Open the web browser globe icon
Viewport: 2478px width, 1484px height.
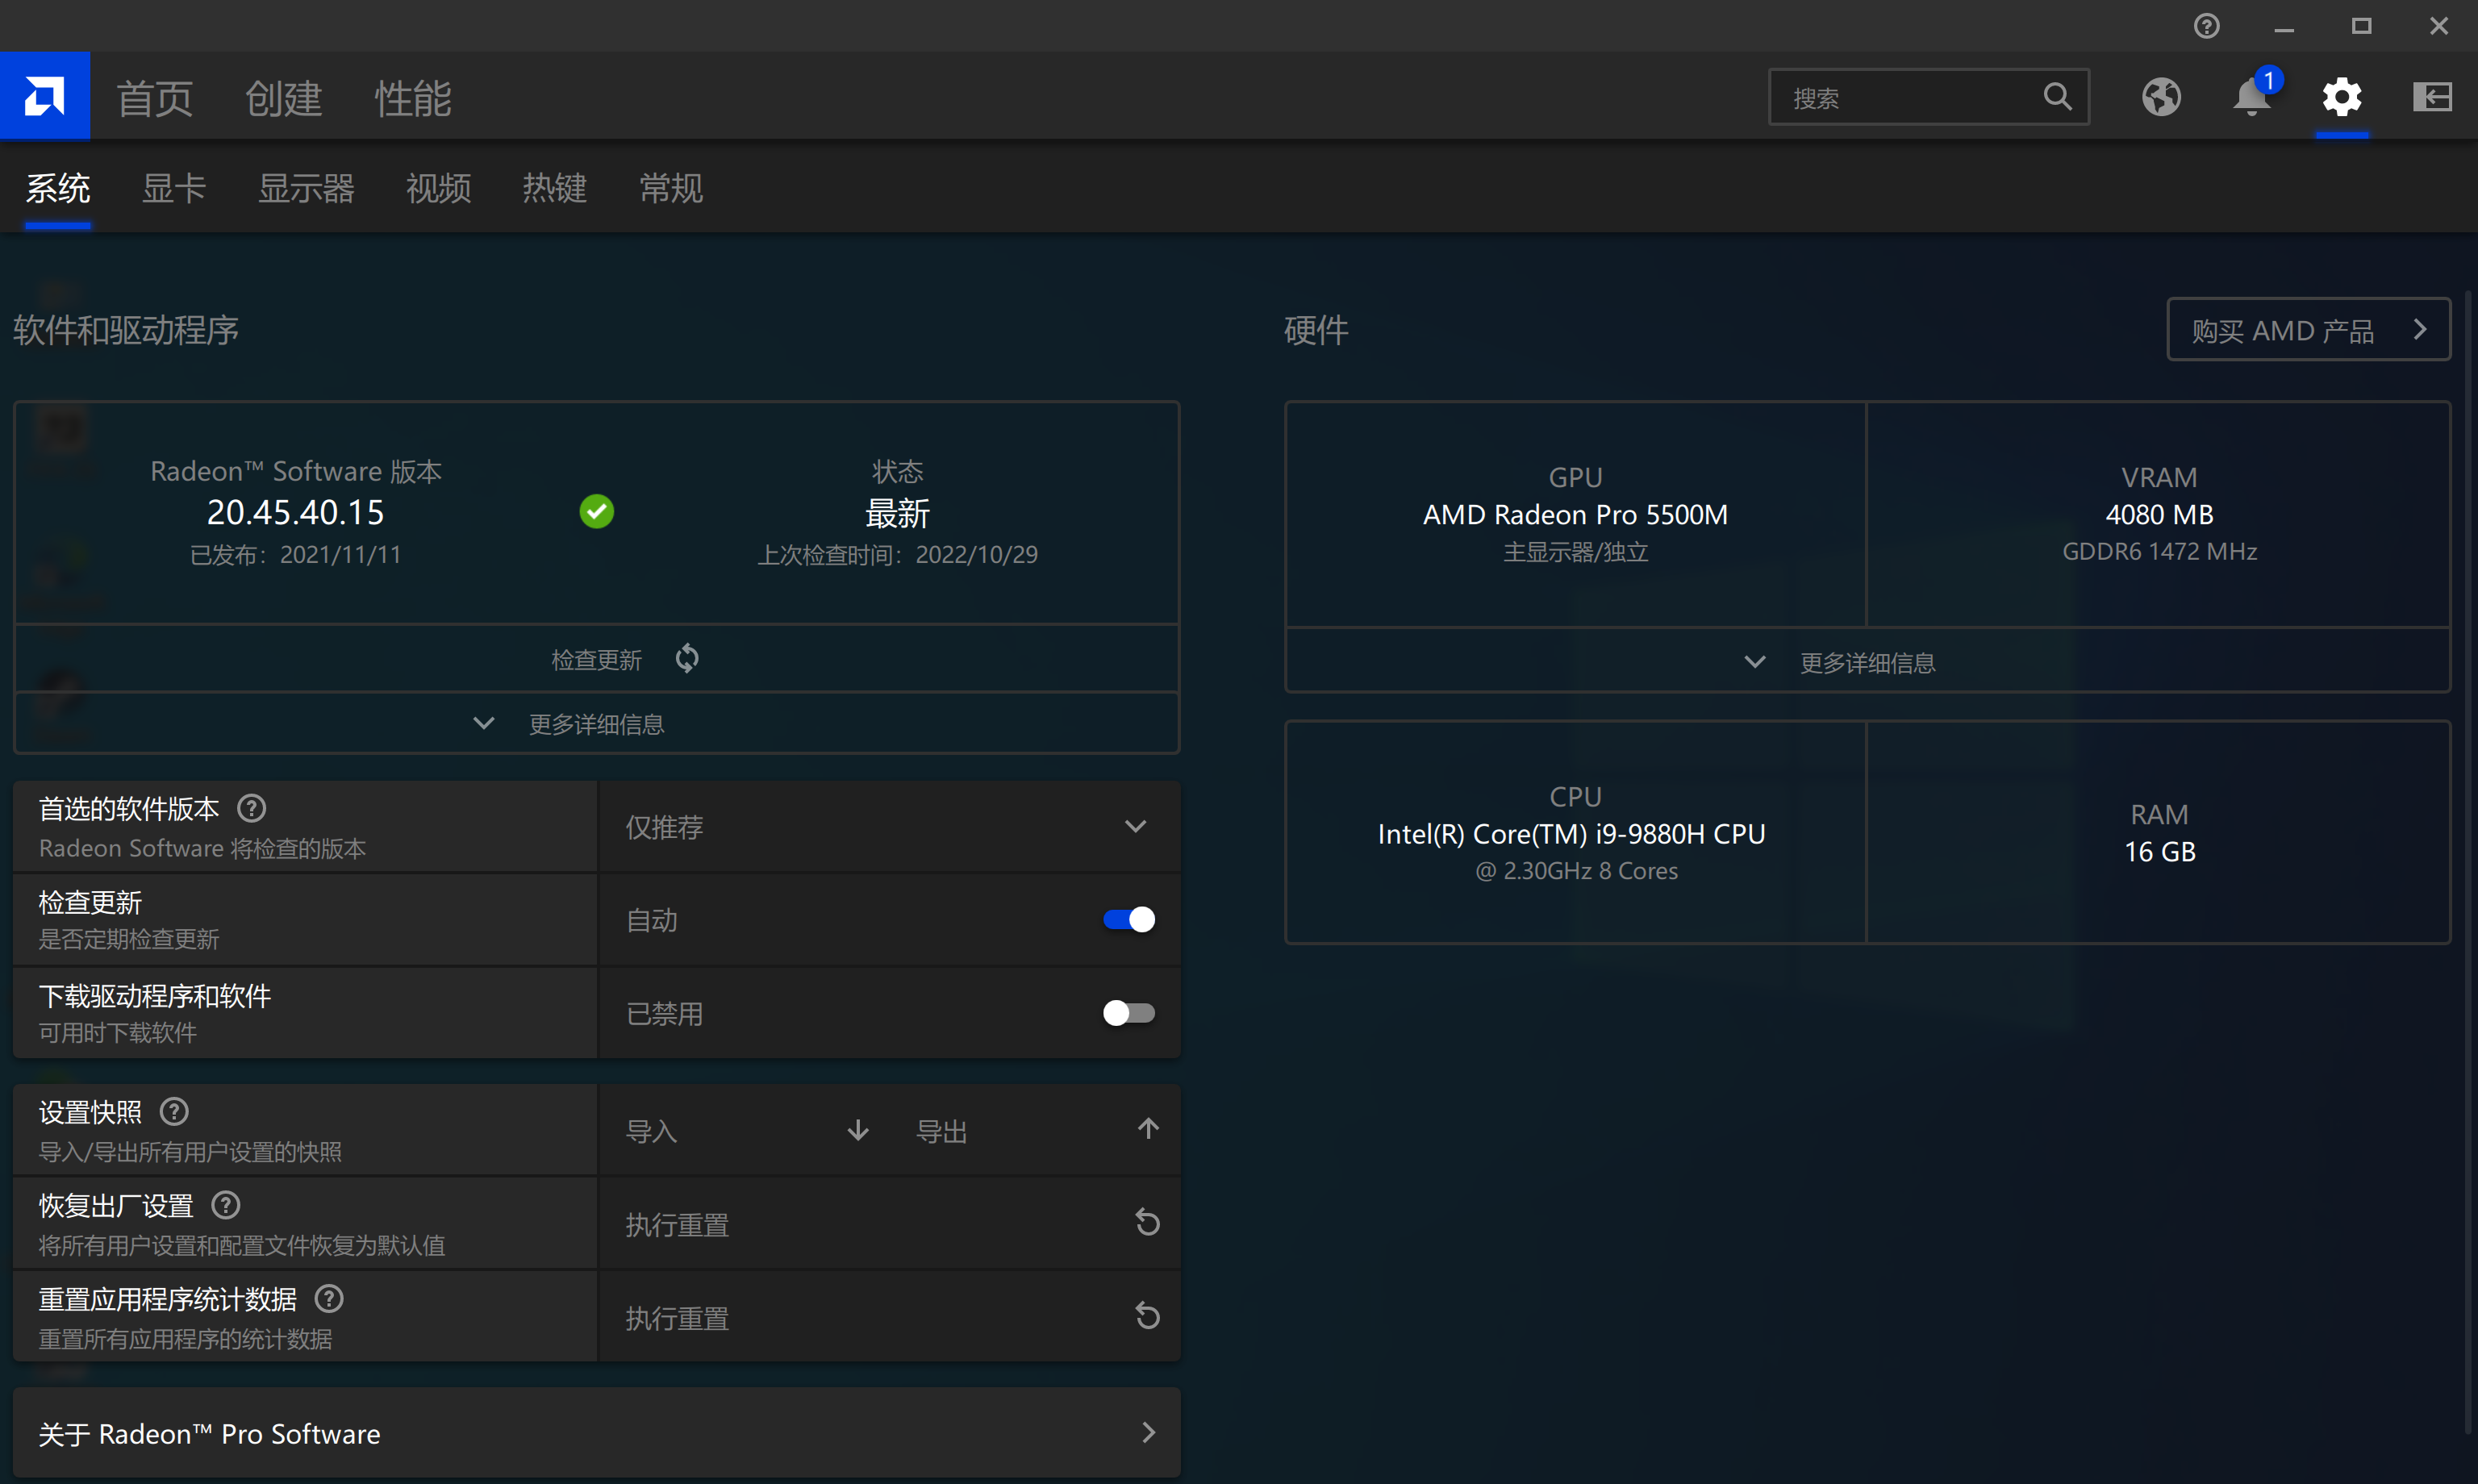click(2160, 97)
